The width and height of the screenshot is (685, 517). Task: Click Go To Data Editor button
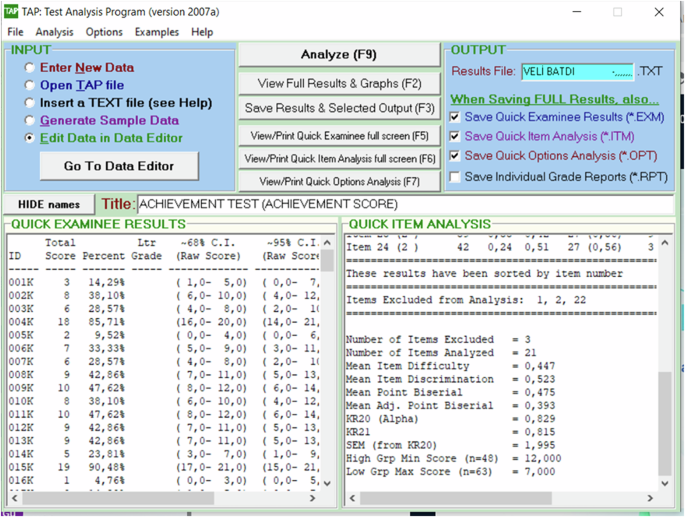tap(119, 166)
